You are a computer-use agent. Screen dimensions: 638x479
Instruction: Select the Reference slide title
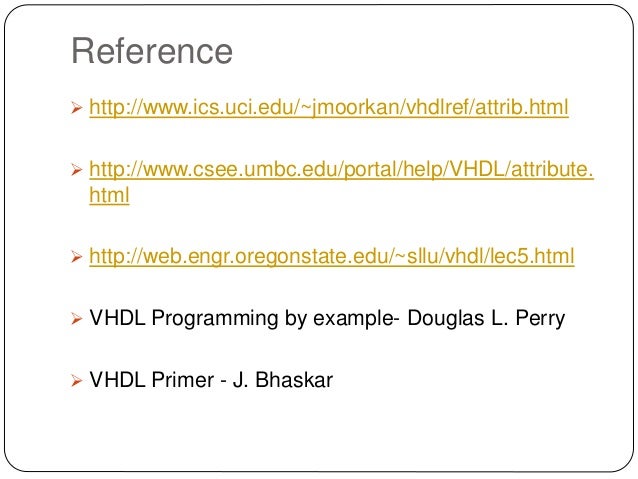(152, 51)
